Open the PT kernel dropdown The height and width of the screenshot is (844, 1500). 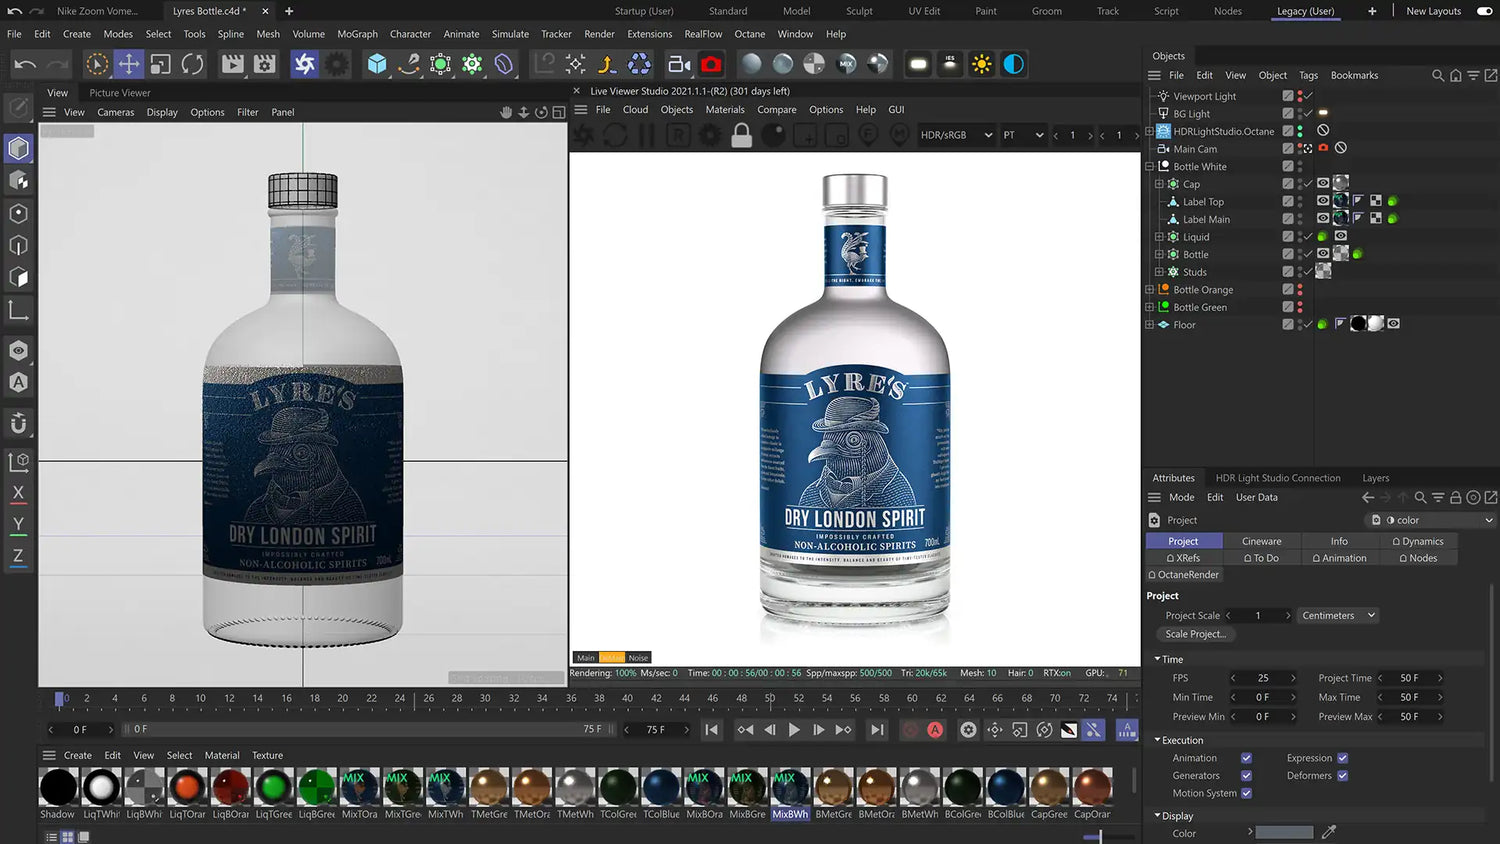1023,135
